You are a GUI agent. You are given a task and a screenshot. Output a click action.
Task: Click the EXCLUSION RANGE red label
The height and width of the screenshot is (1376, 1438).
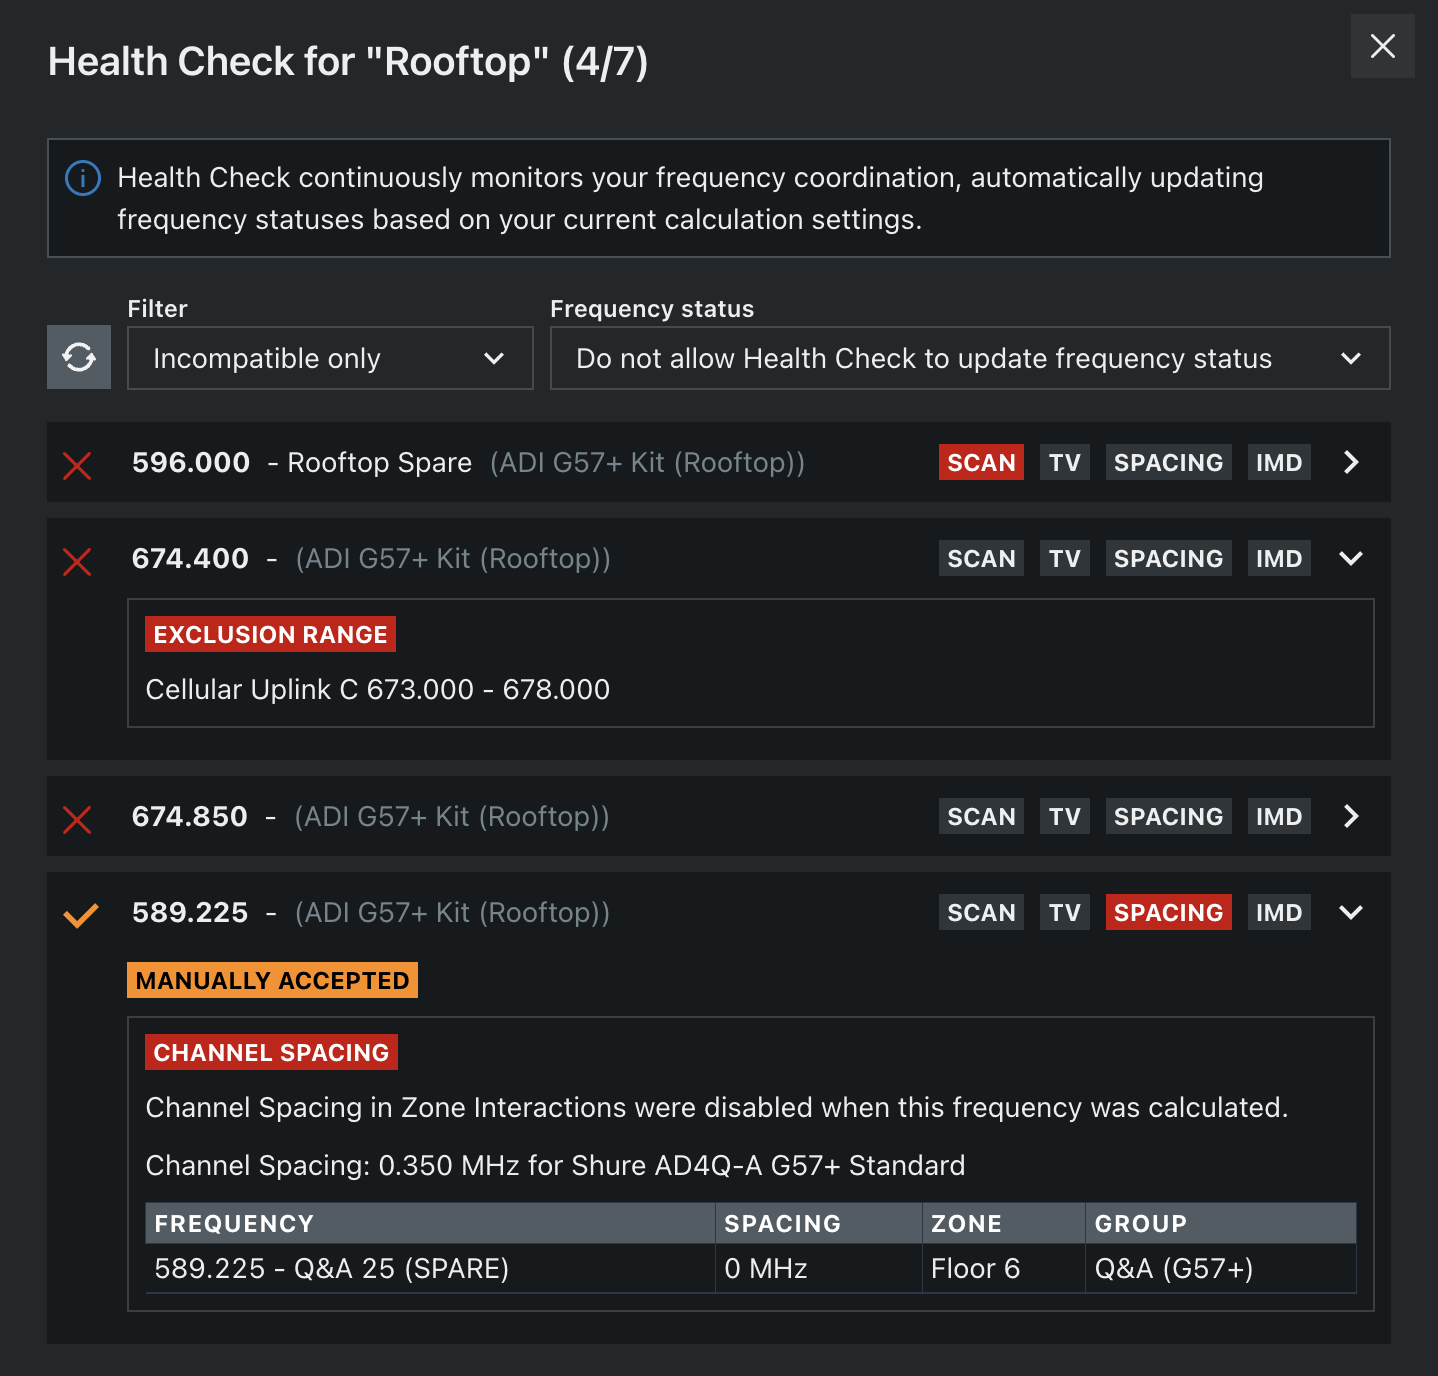coord(270,634)
